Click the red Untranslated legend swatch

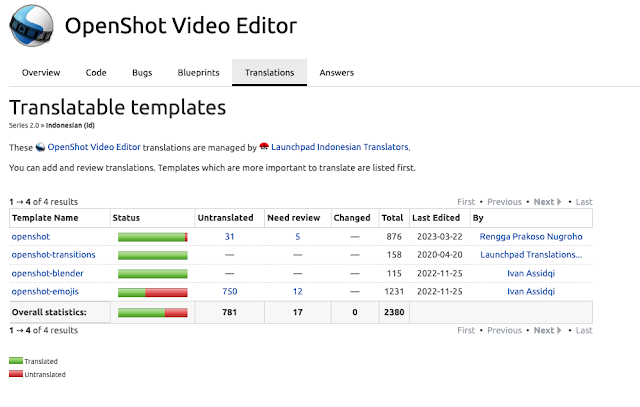16,374
